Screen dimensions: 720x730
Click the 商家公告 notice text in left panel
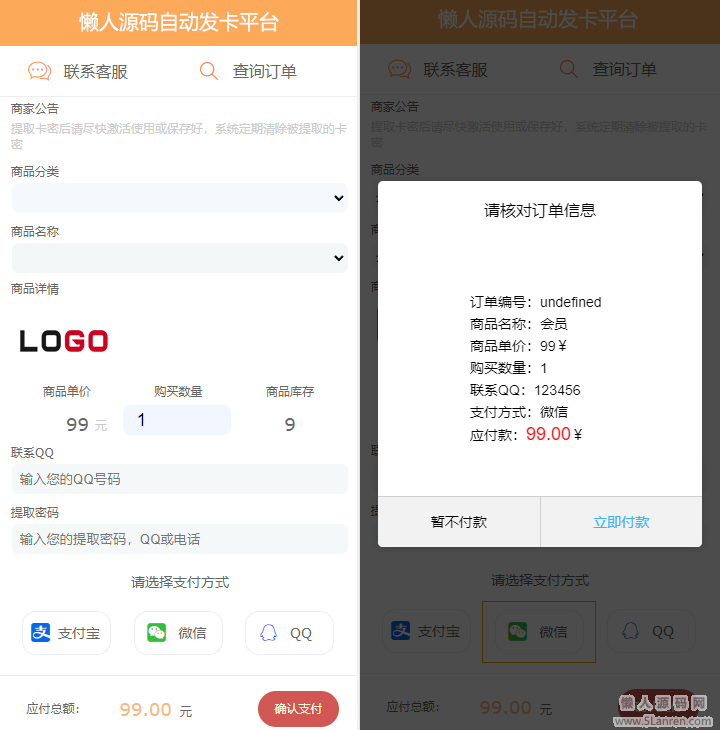click(x=179, y=136)
